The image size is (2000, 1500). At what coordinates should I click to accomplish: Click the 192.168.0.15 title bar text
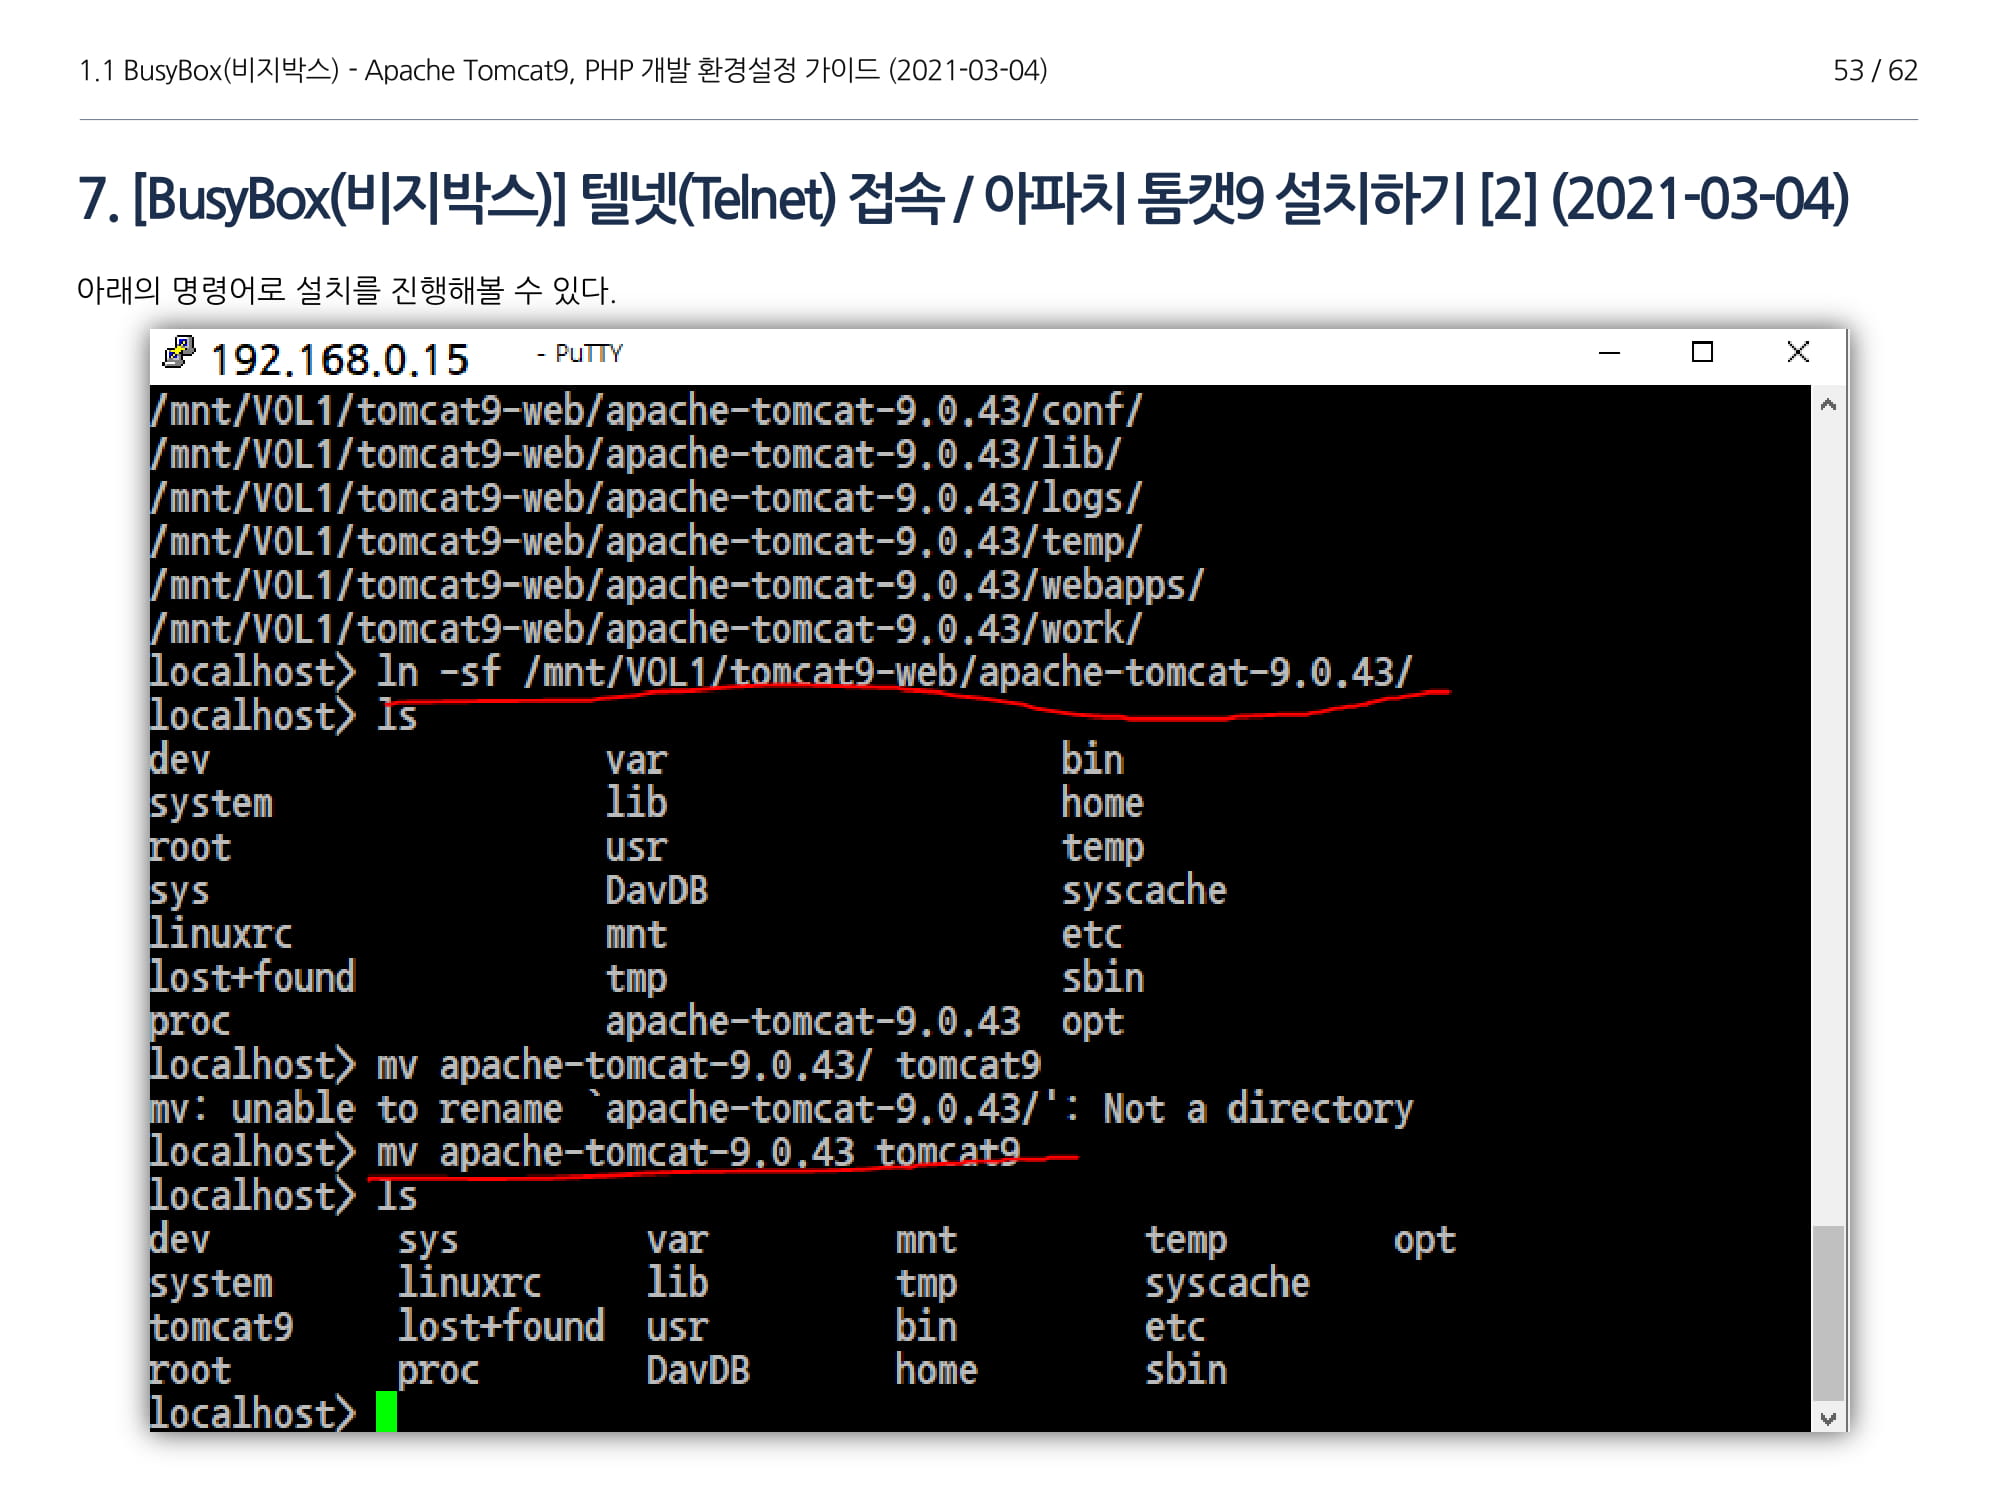point(339,360)
